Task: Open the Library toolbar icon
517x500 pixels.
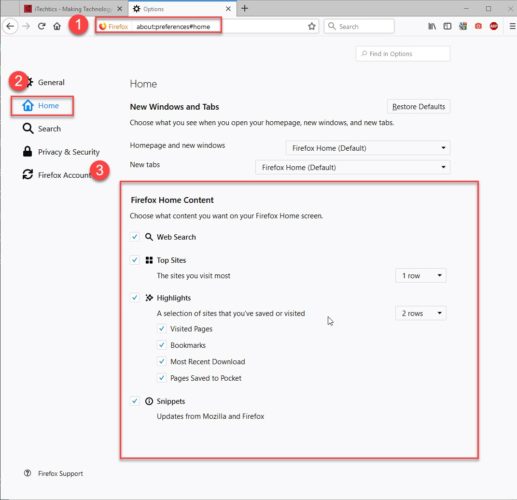Action: 432,26
